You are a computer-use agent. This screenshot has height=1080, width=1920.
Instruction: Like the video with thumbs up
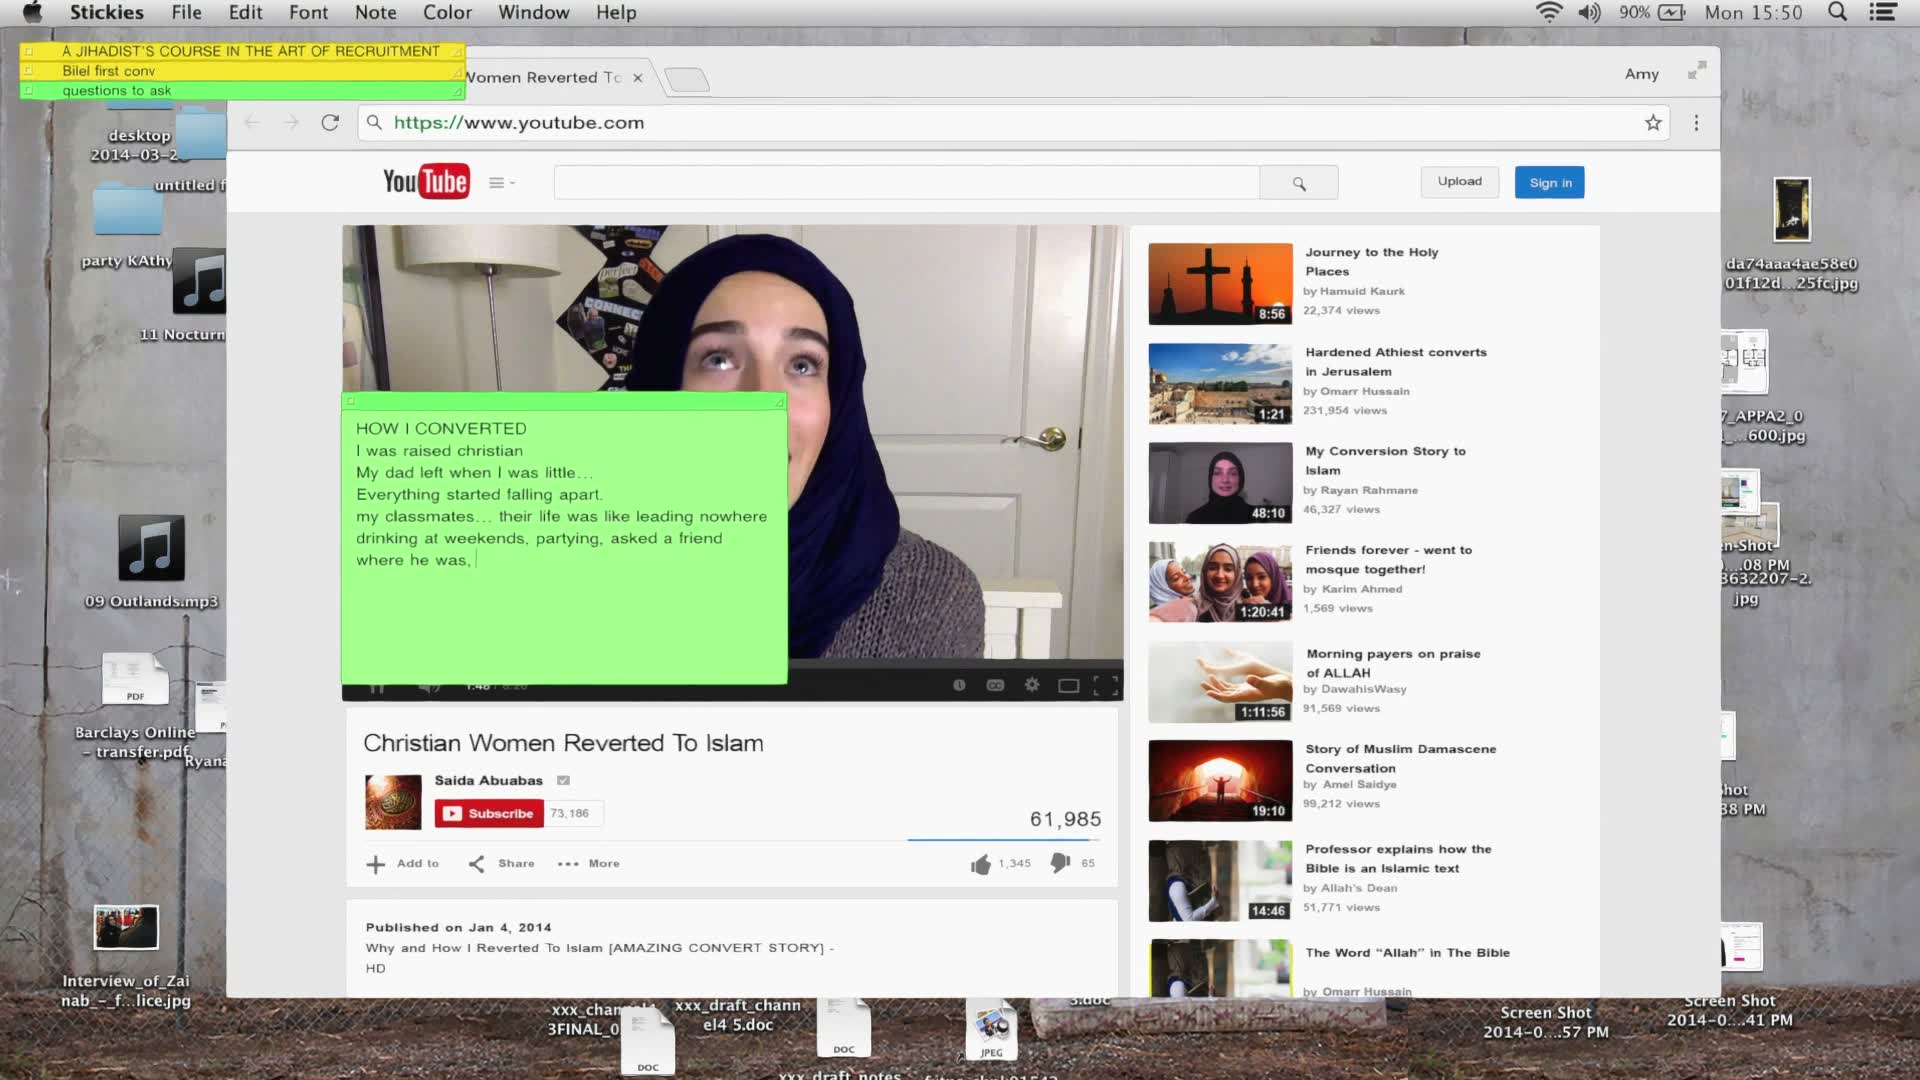981,864
